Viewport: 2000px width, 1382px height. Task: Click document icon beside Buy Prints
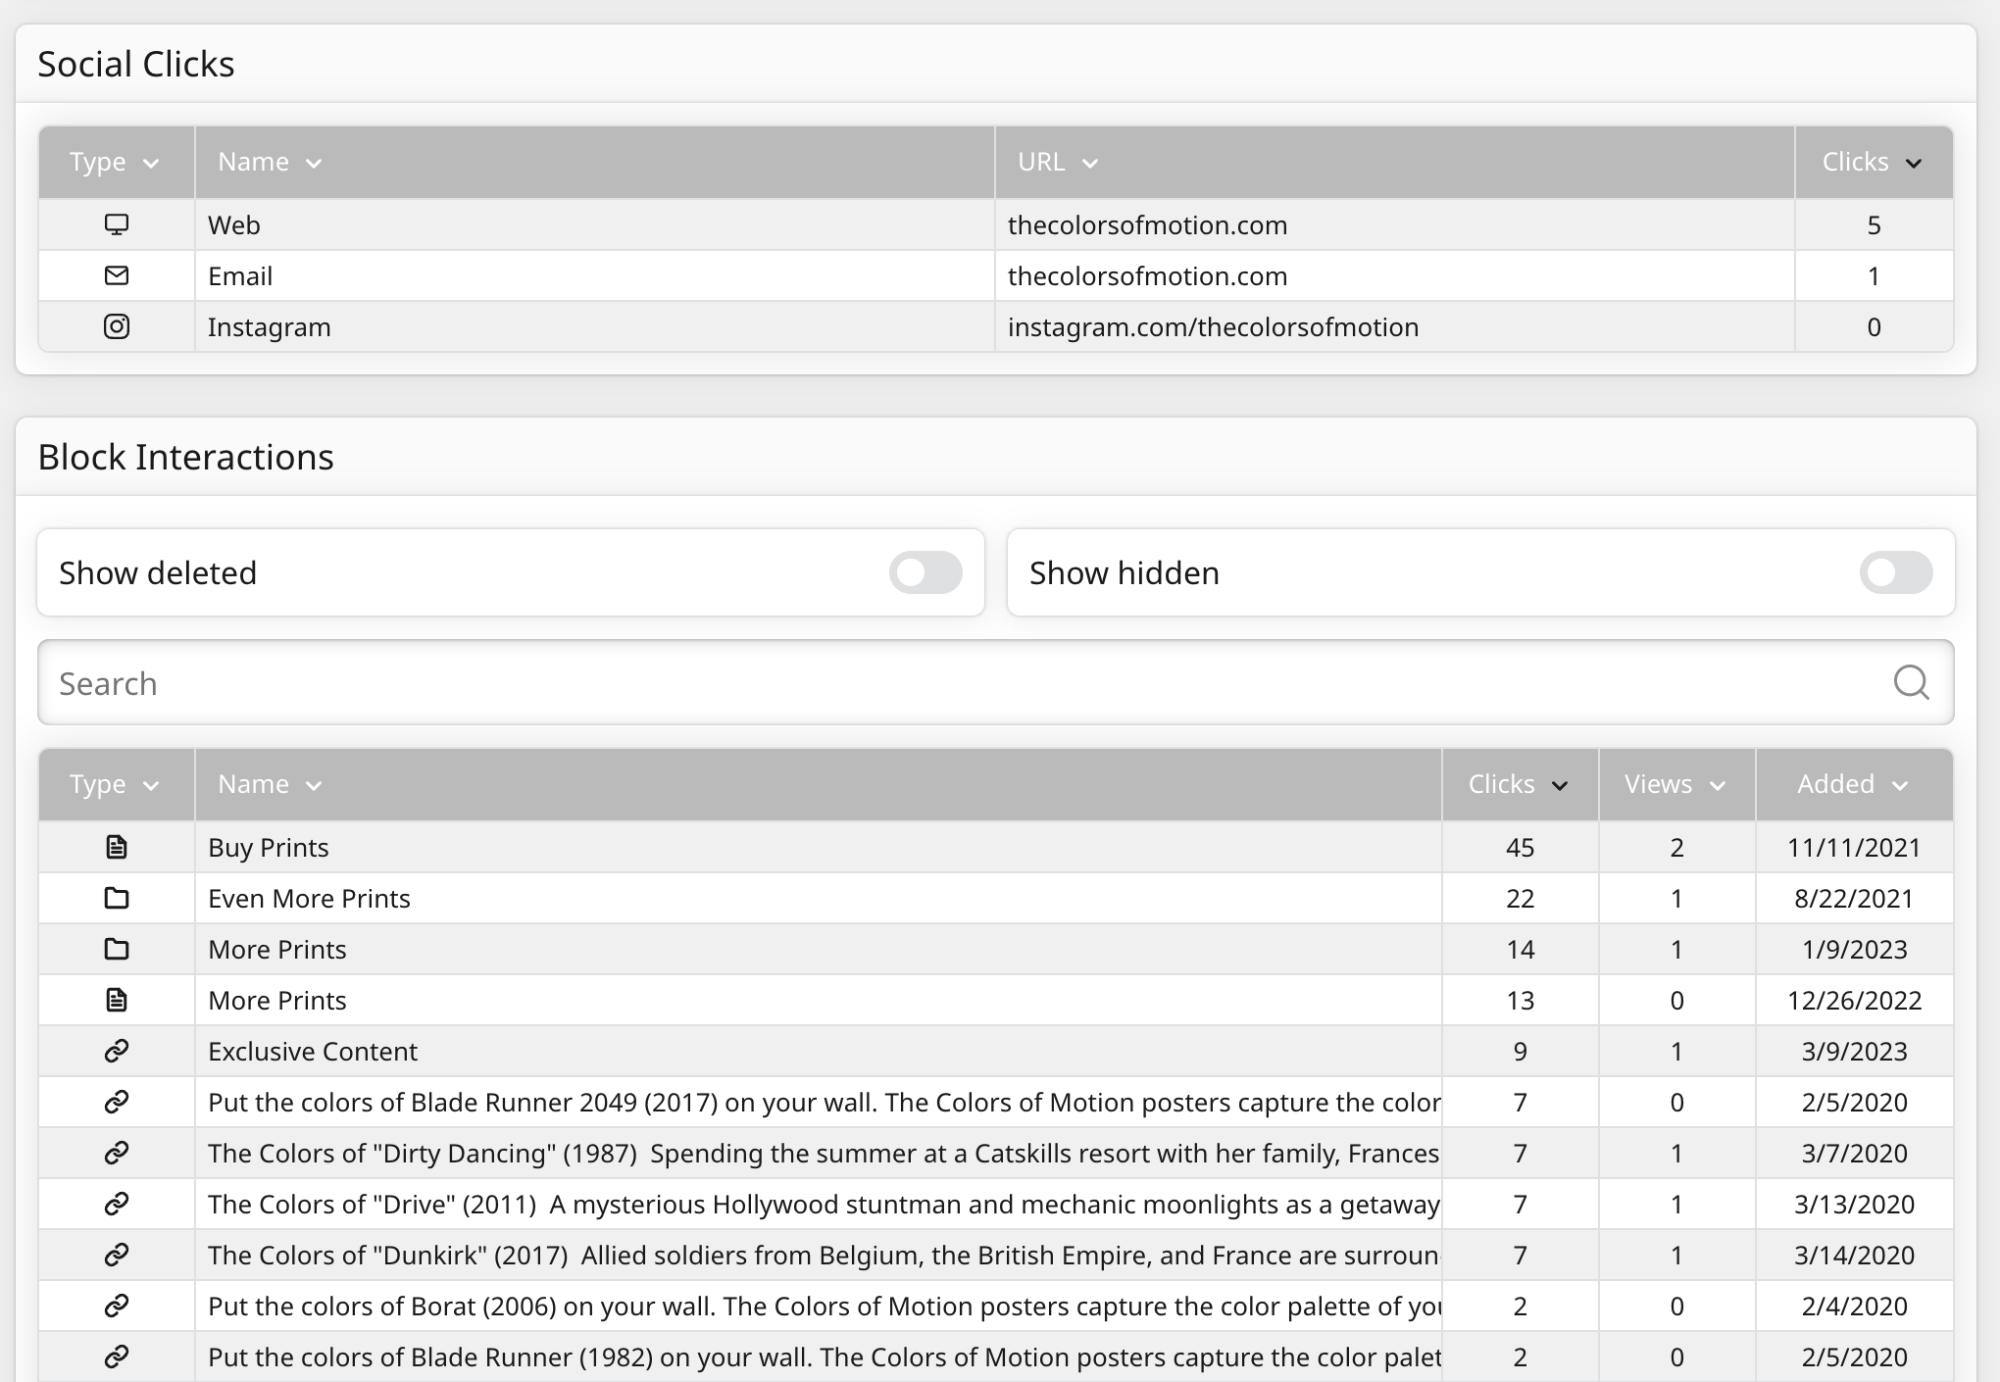116,847
